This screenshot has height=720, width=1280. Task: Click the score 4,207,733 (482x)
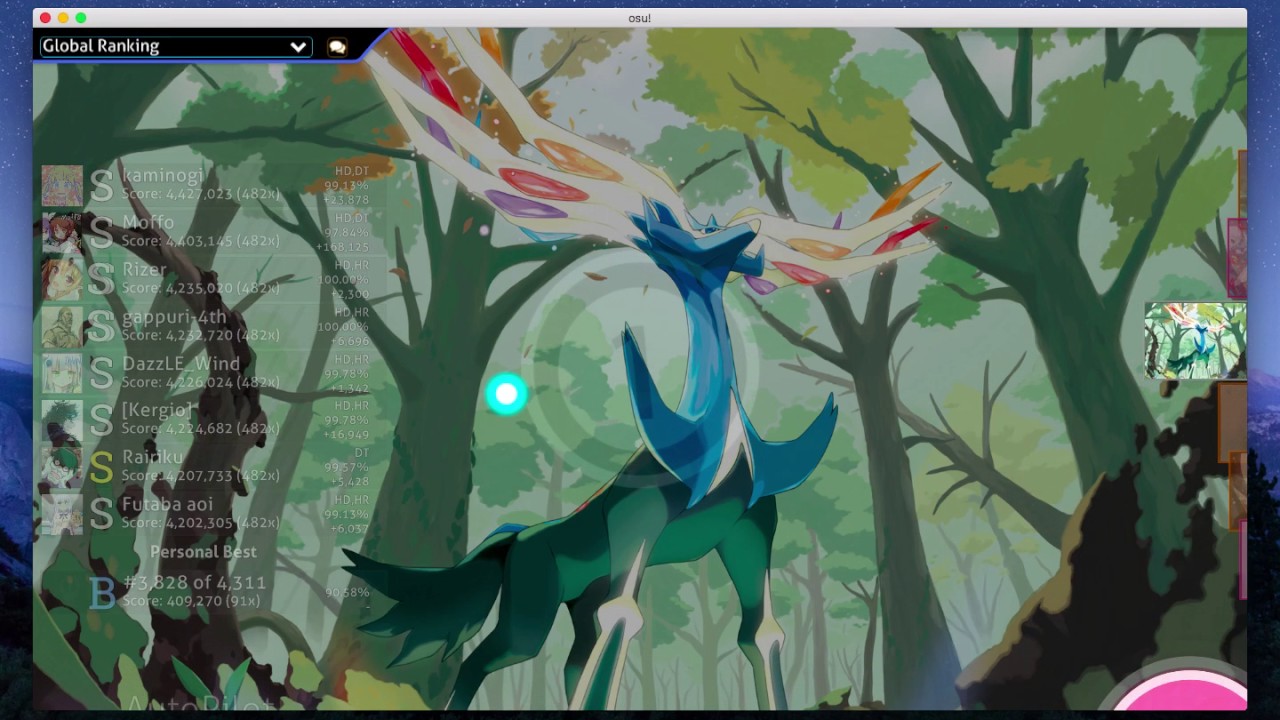201,476
